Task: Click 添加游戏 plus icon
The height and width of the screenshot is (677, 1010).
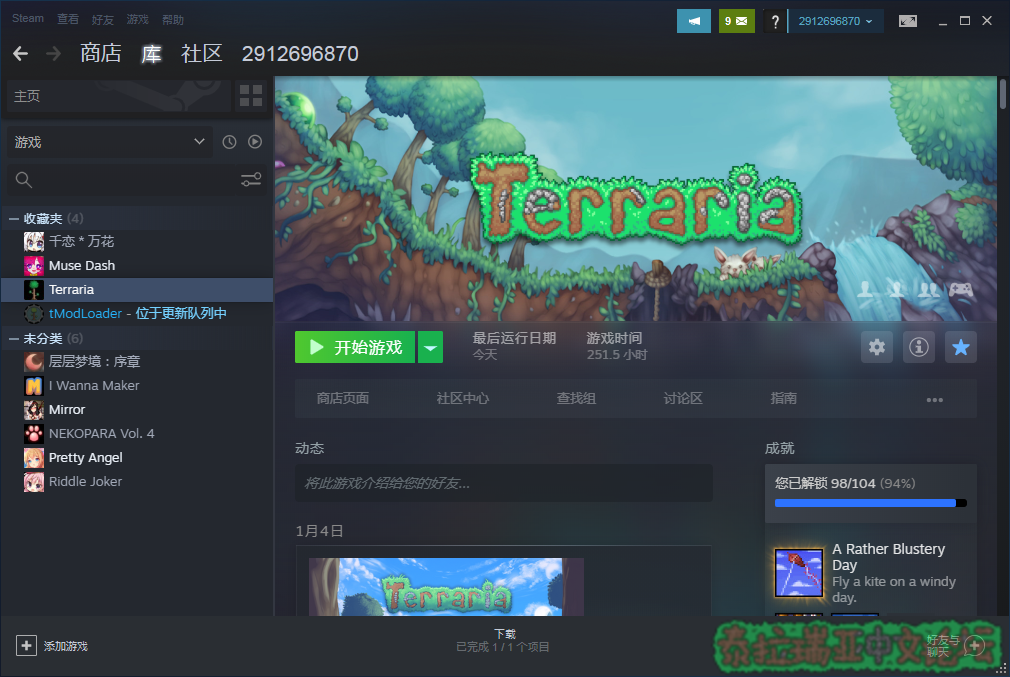Action: 26,645
